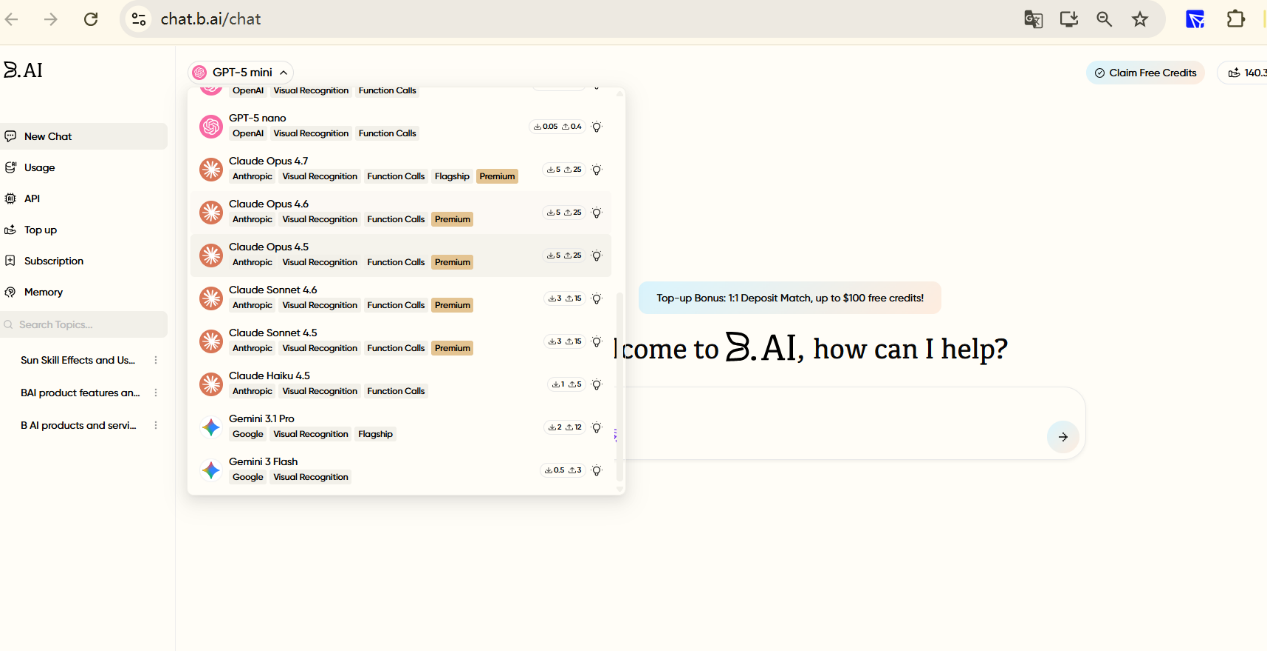
Task: Click the browser forward arrow
Action: (x=51, y=19)
